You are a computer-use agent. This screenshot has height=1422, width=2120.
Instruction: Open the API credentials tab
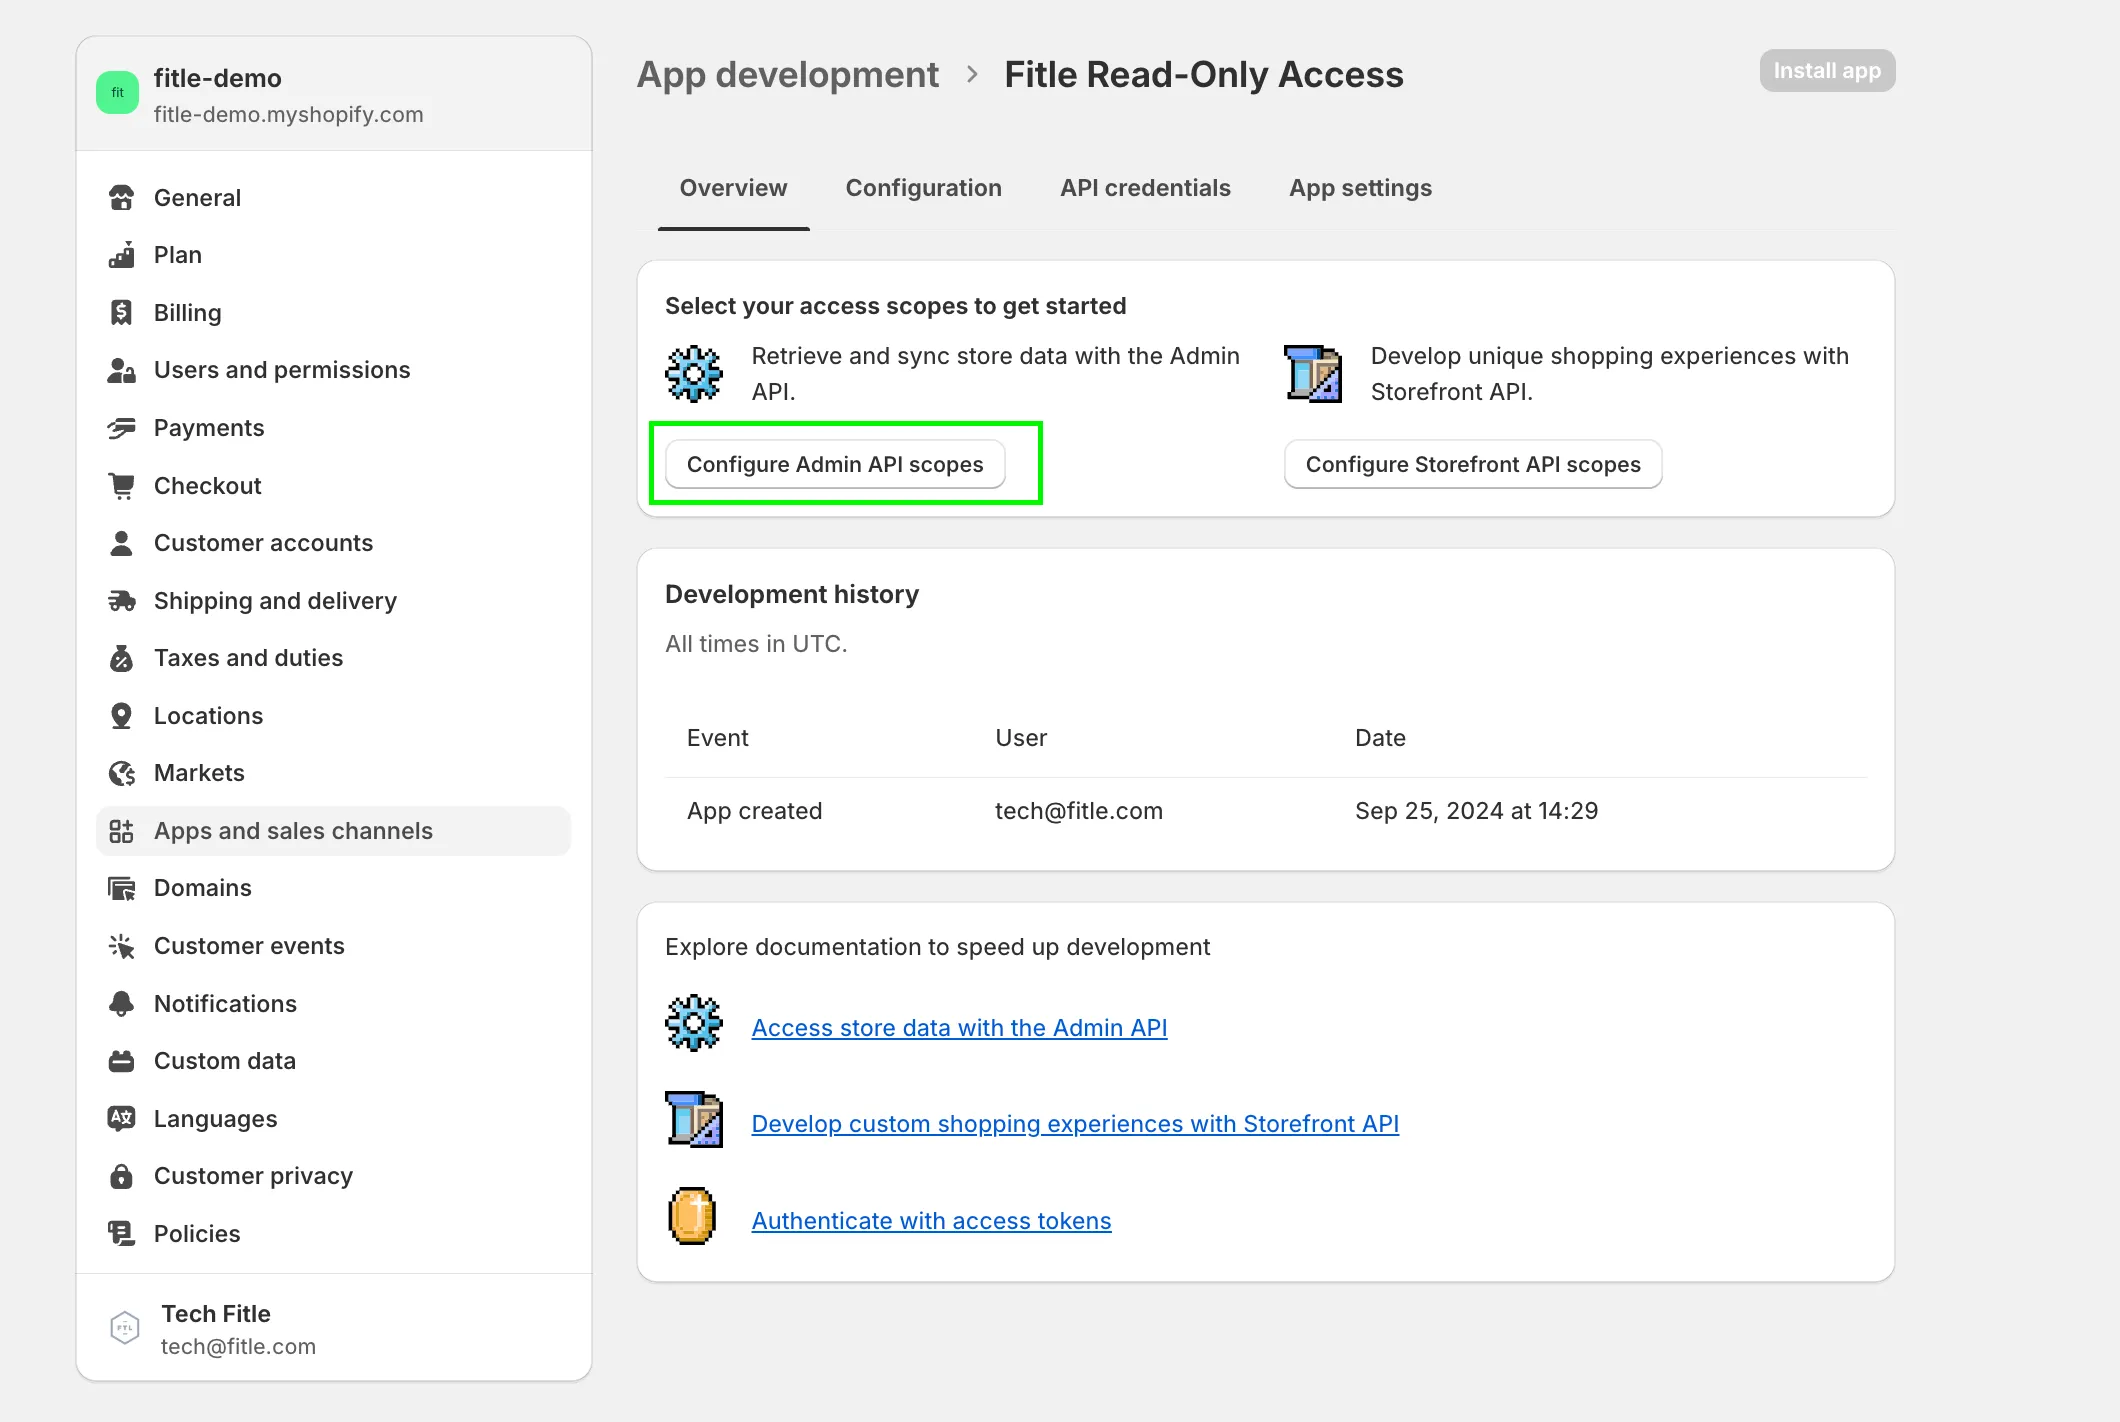(x=1145, y=188)
